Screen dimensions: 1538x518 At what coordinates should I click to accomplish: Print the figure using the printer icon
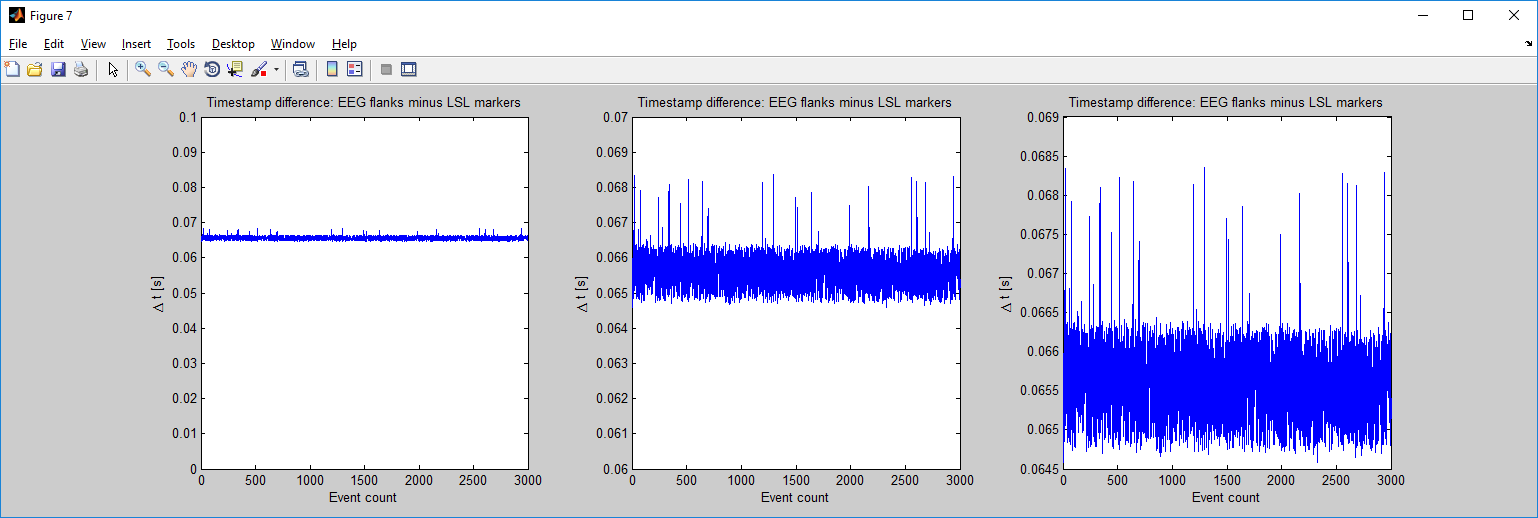pyautogui.click(x=80, y=70)
